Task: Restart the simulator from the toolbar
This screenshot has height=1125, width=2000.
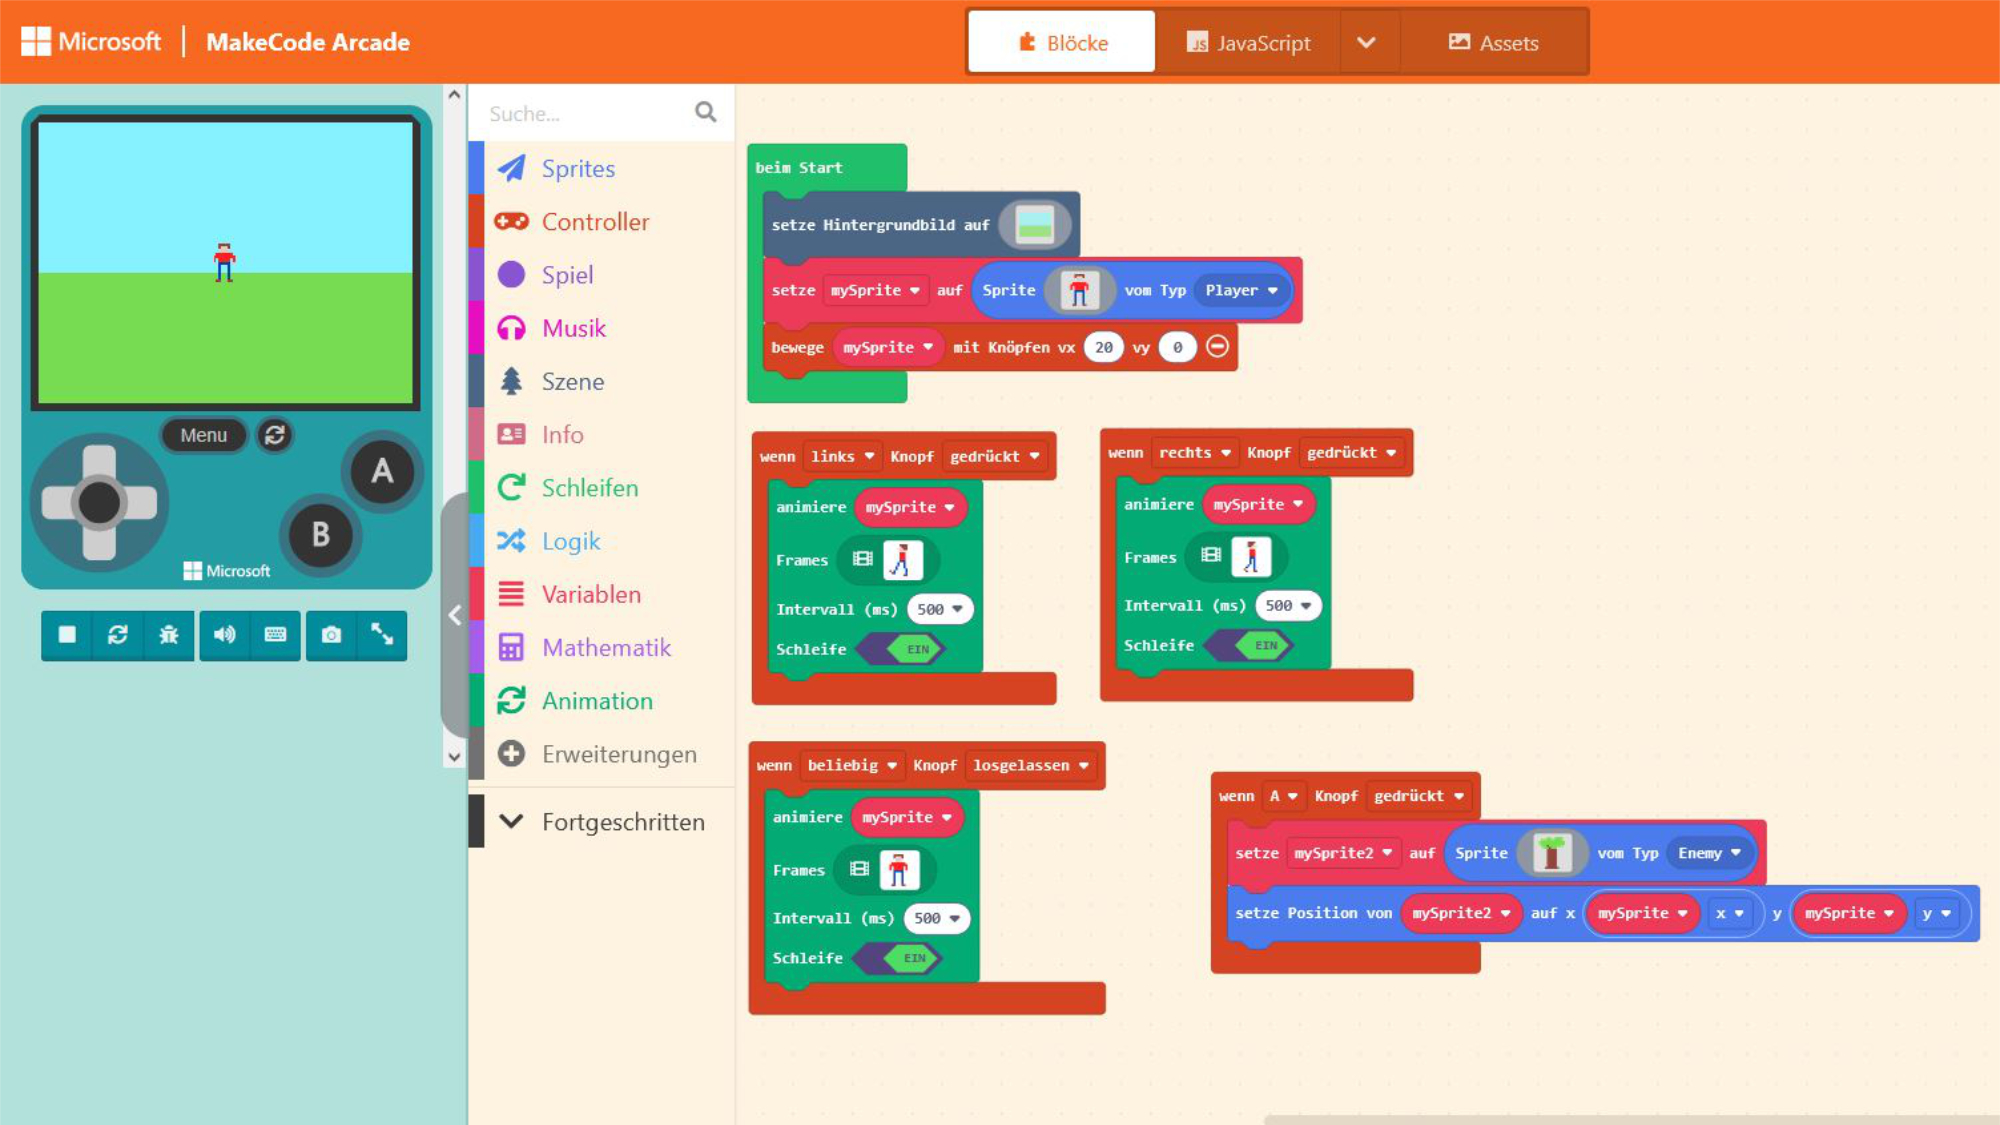Action: click(x=118, y=634)
